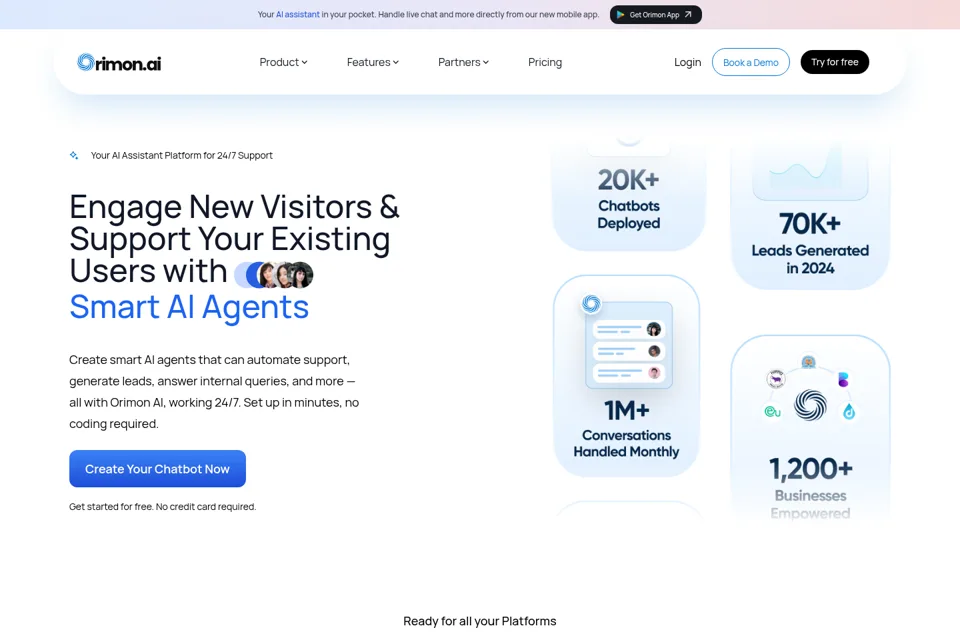960x640 pixels.
Task: Click the Orimon.ai logo
Action: click(x=119, y=62)
